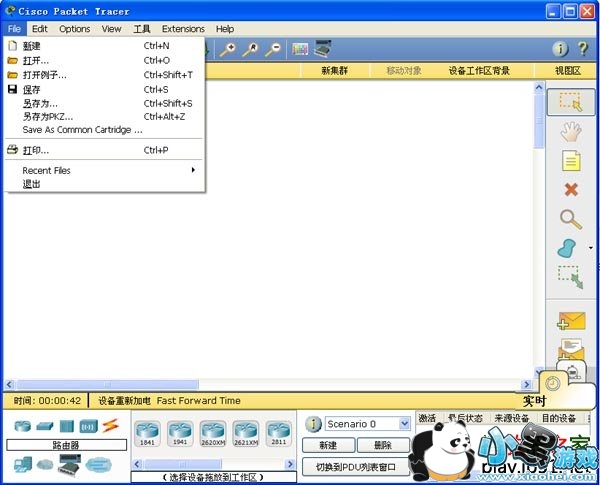Click 另存为... in File menu
Screen dimensions: 600x485
40,103
